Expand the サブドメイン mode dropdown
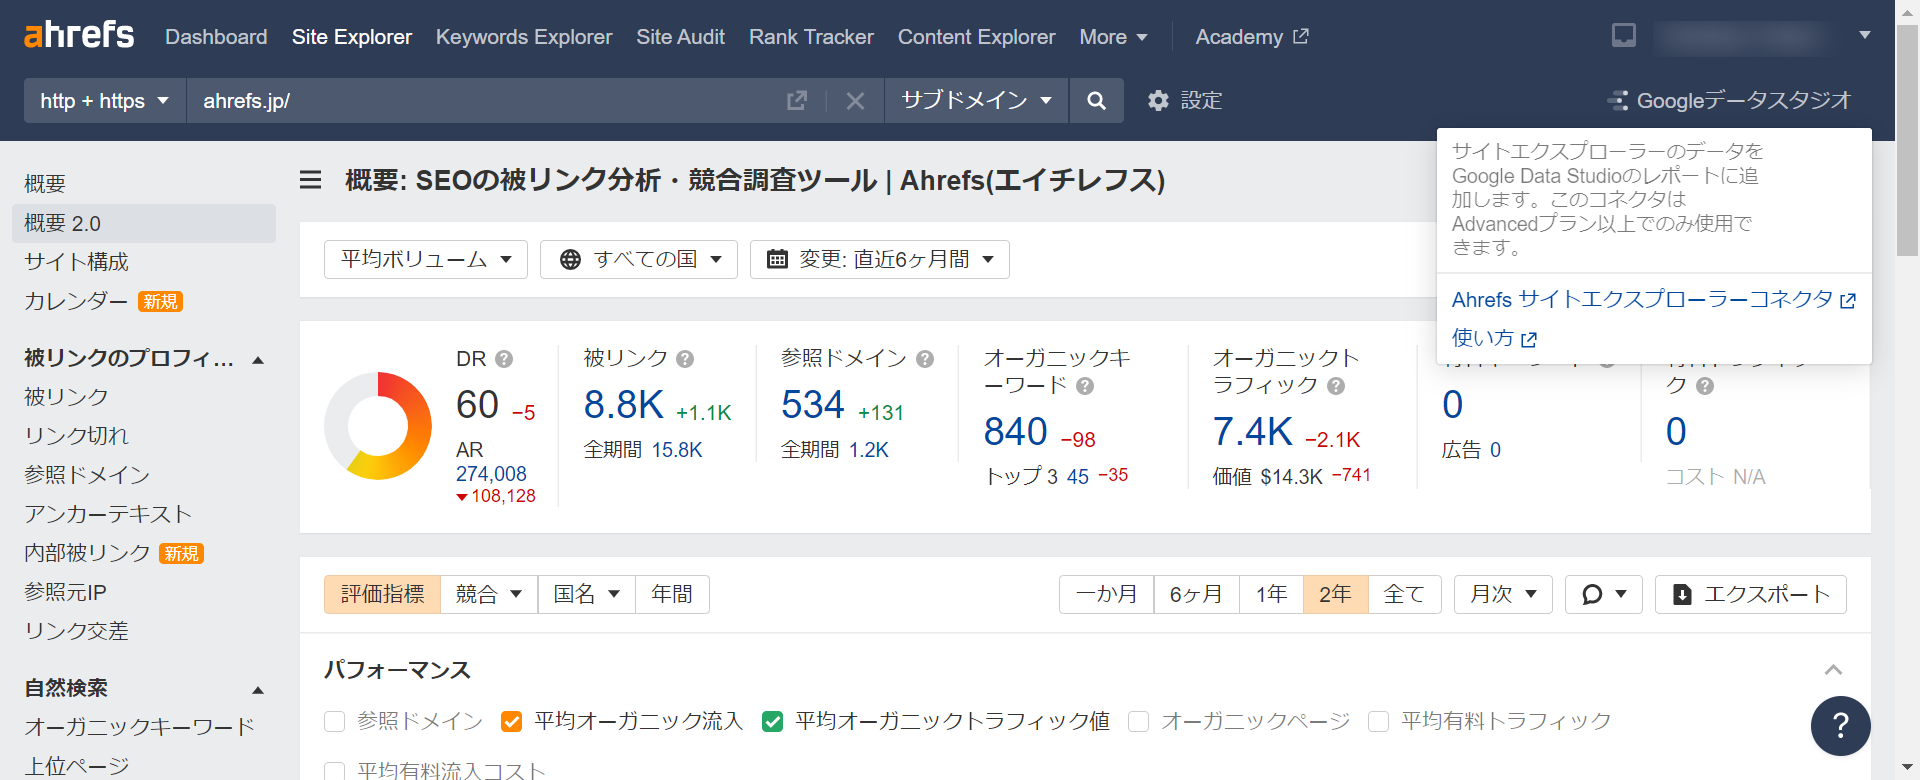This screenshot has height=780, width=1920. point(976,101)
